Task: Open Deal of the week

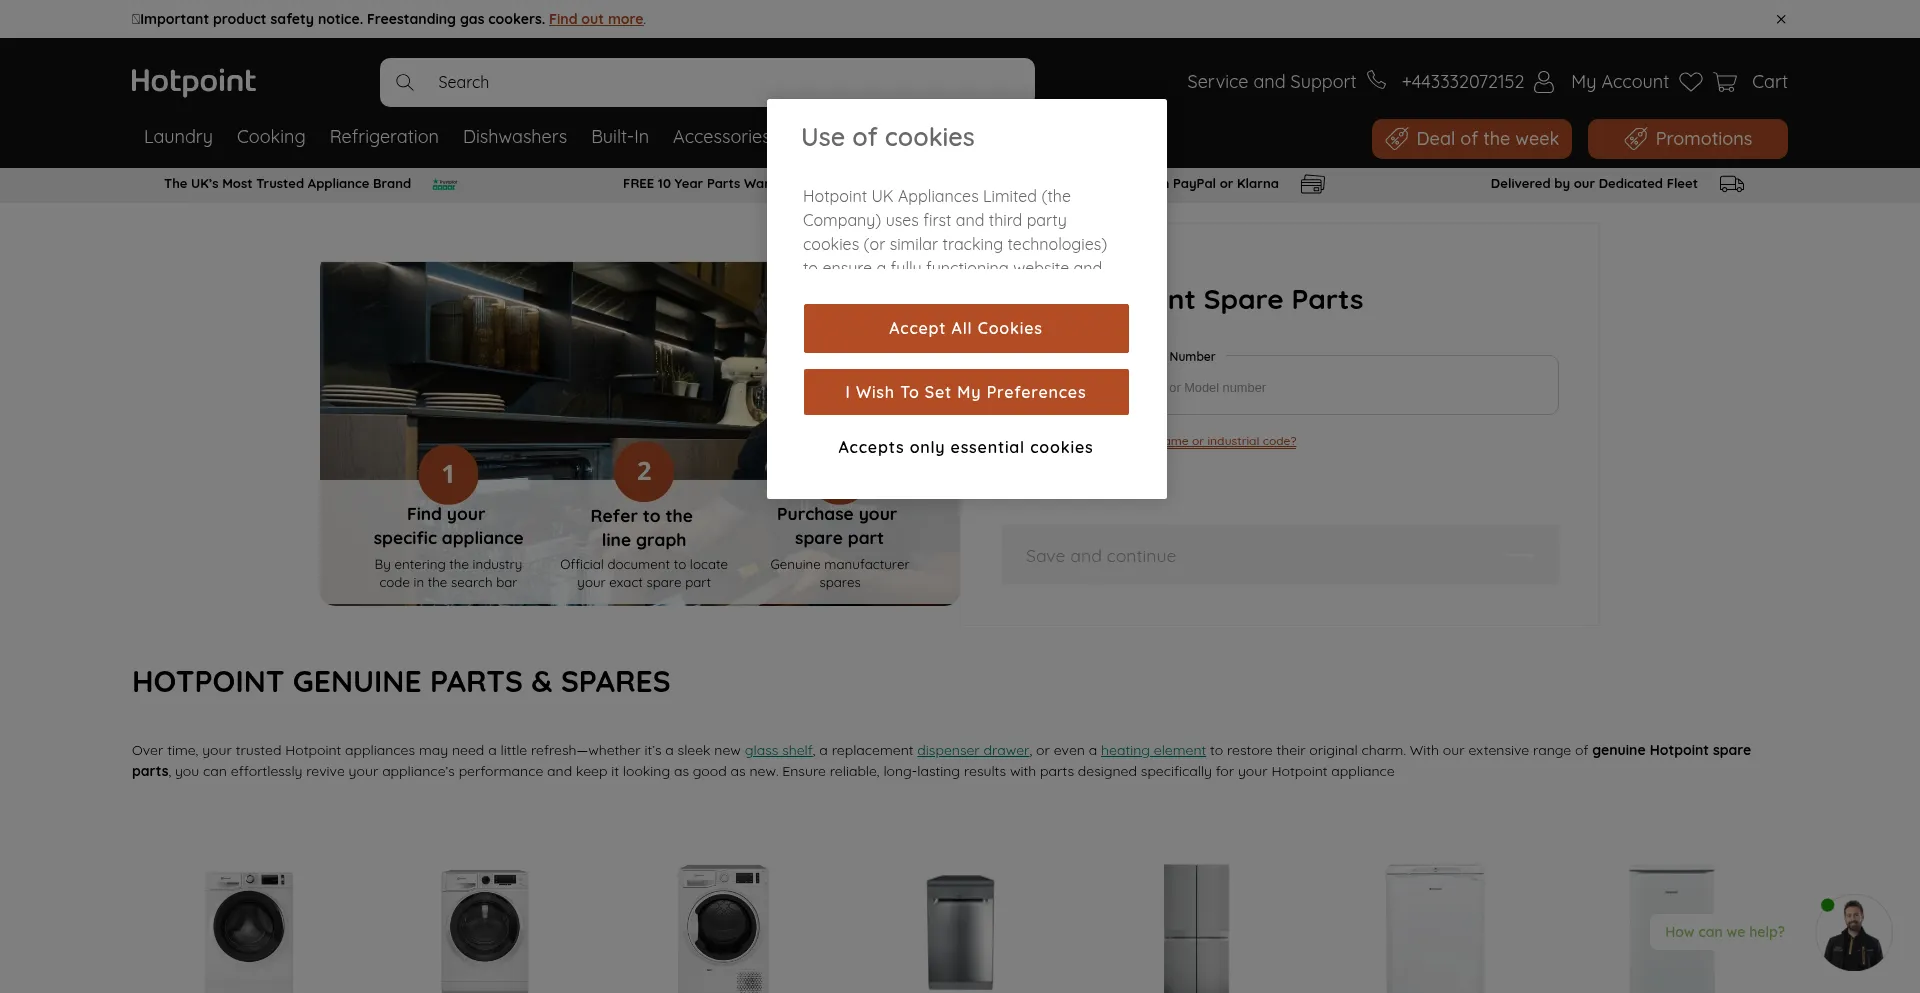Action: click(x=1471, y=139)
